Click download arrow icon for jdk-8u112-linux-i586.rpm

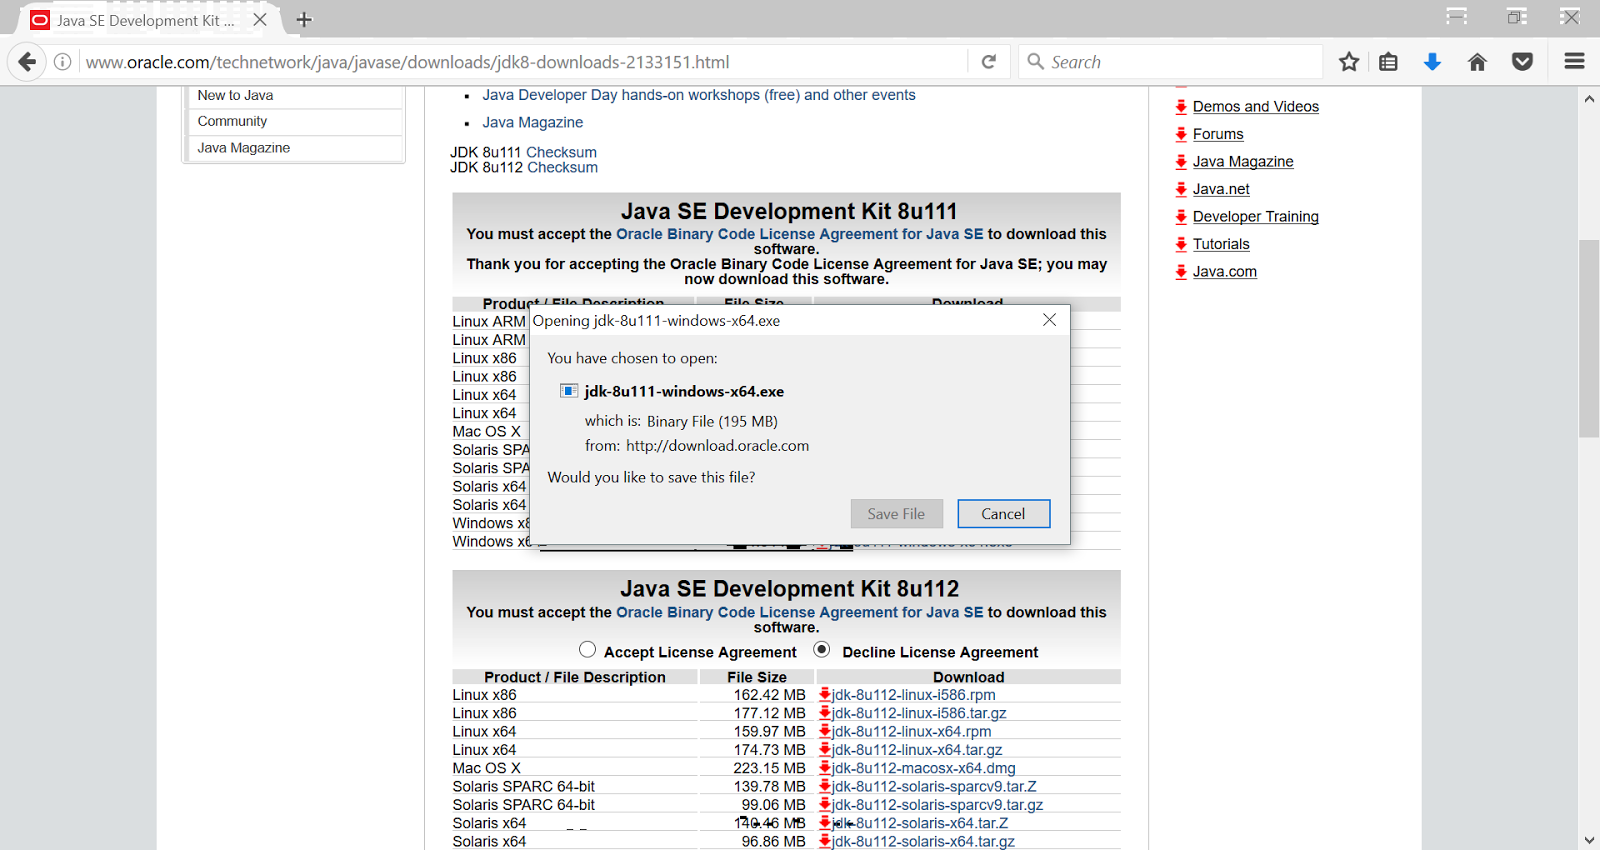[825, 695]
